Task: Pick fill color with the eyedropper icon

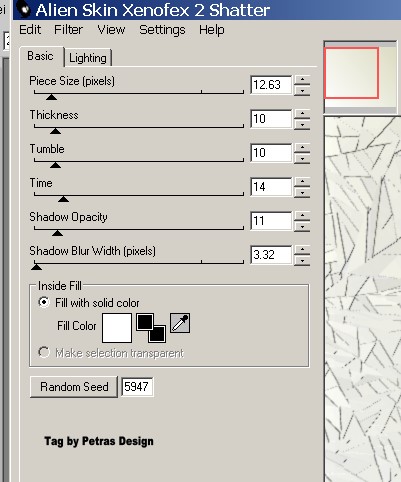Action: pos(180,323)
